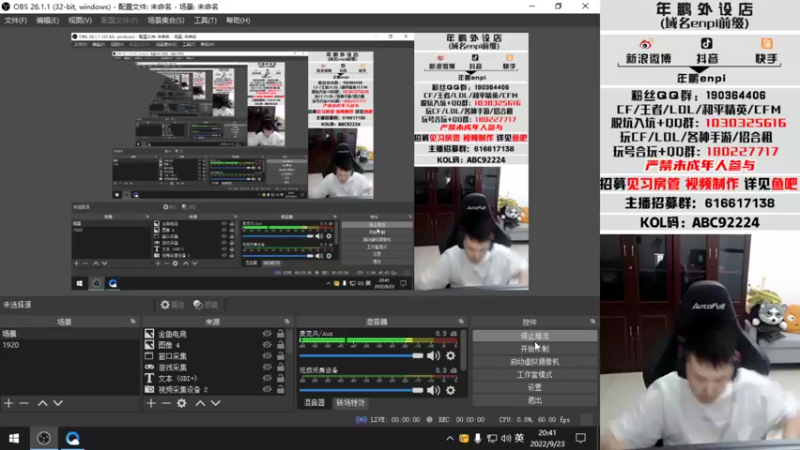Click the 开始录制 button
800x450 pixels.
tap(535, 349)
